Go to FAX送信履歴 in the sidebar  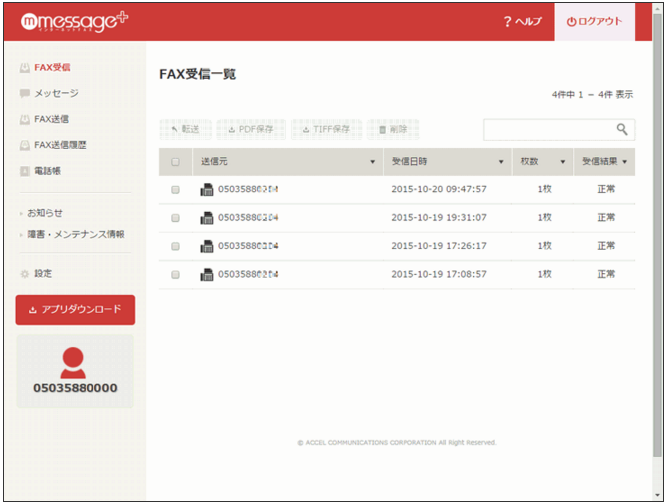[59, 145]
